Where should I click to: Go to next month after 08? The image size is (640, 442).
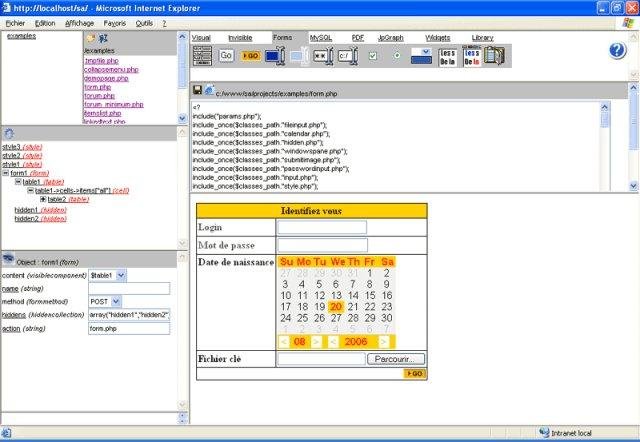[x=316, y=342]
